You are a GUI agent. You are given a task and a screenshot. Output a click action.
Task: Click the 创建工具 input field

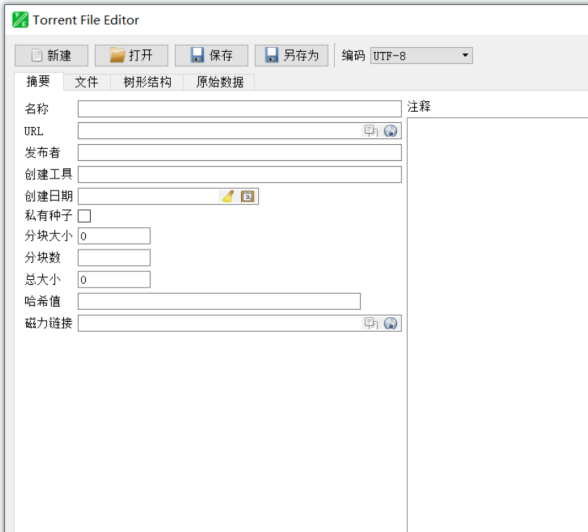tap(240, 174)
